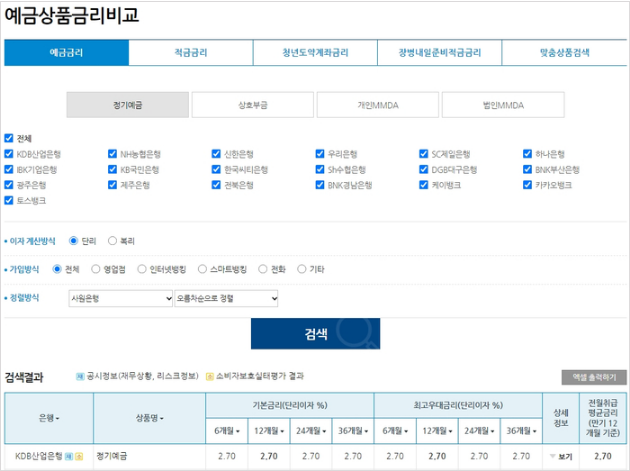Choose 전체 for 가입방식
630x471 pixels.
57,269
